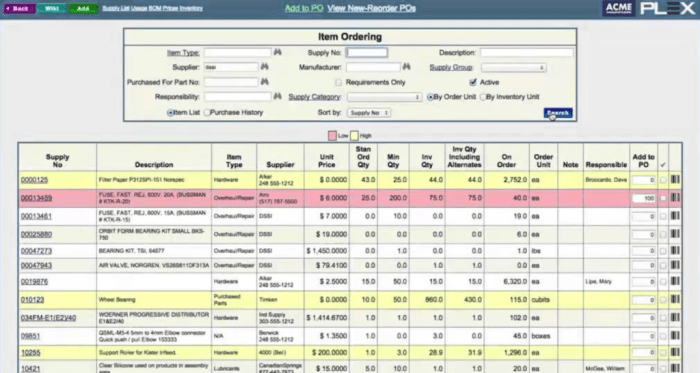Click barcode icon for 034FM-E1(E2)/40

pos(675,318)
